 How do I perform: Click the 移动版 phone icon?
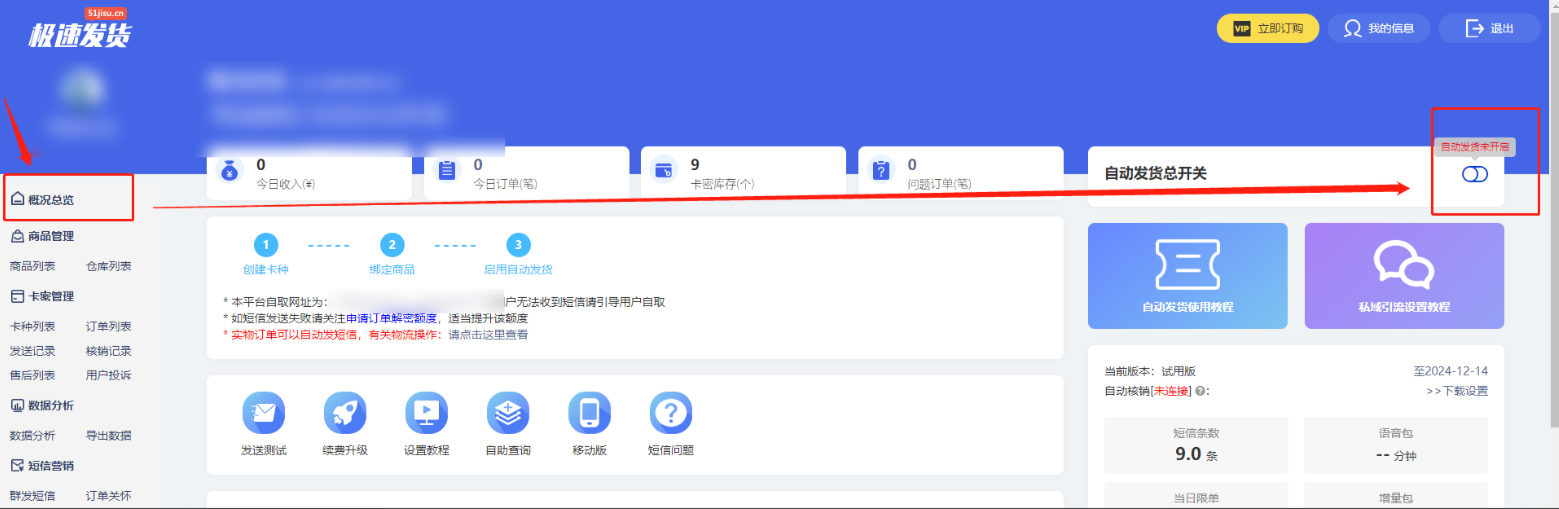[590, 412]
